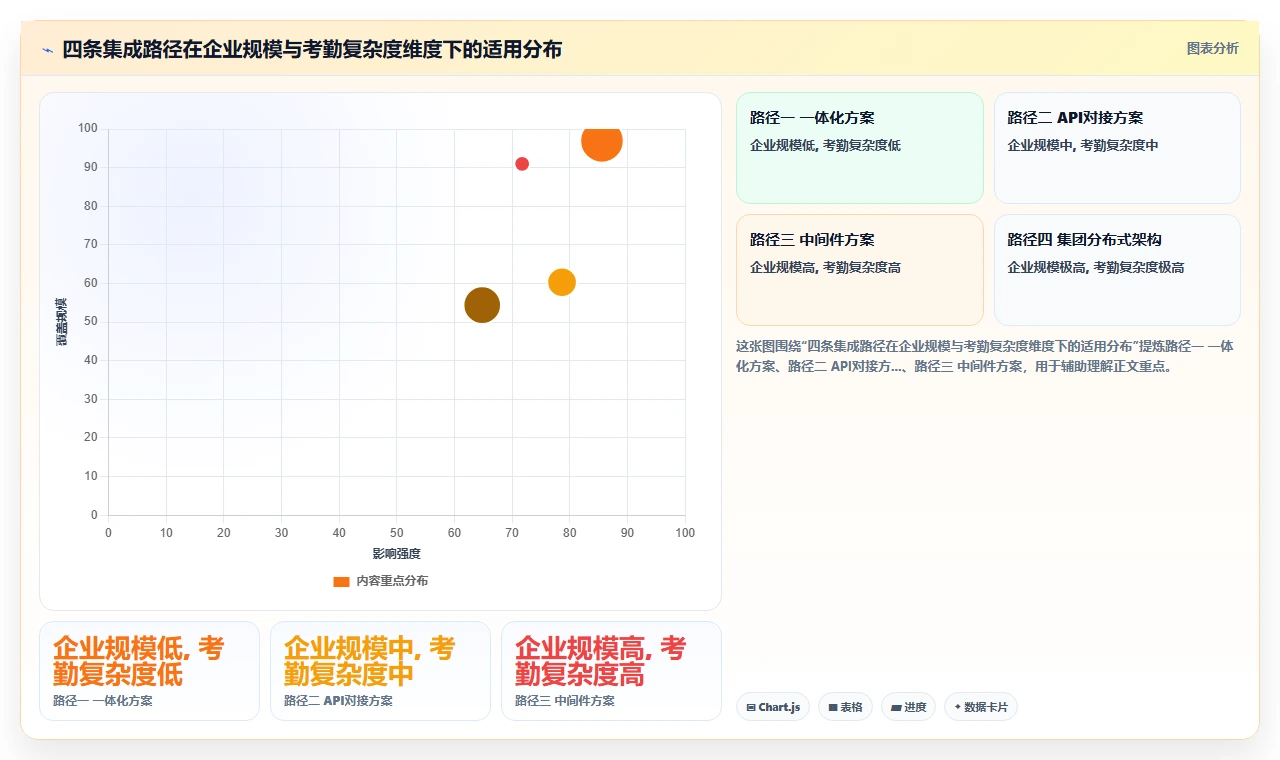
Task: Click the 表格 tag
Action: pyautogui.click(x=845, y=707)
